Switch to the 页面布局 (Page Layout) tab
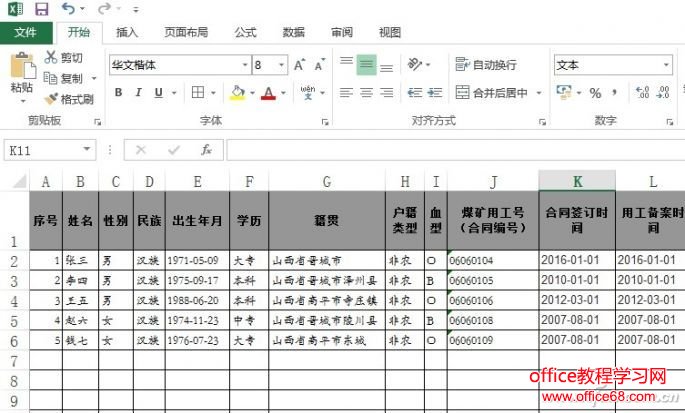This screenshot has width=685, height=413. 187,32
